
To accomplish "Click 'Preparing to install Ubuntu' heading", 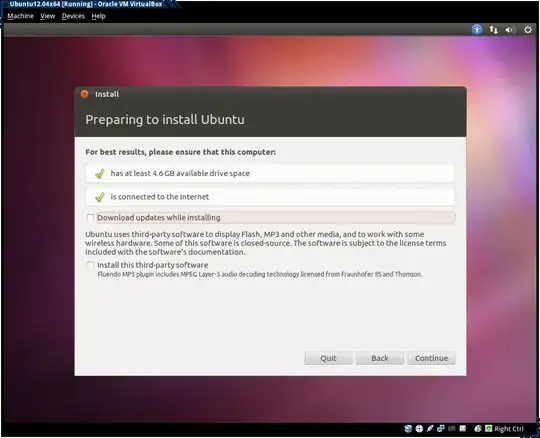I will click(x=165, y=119).
